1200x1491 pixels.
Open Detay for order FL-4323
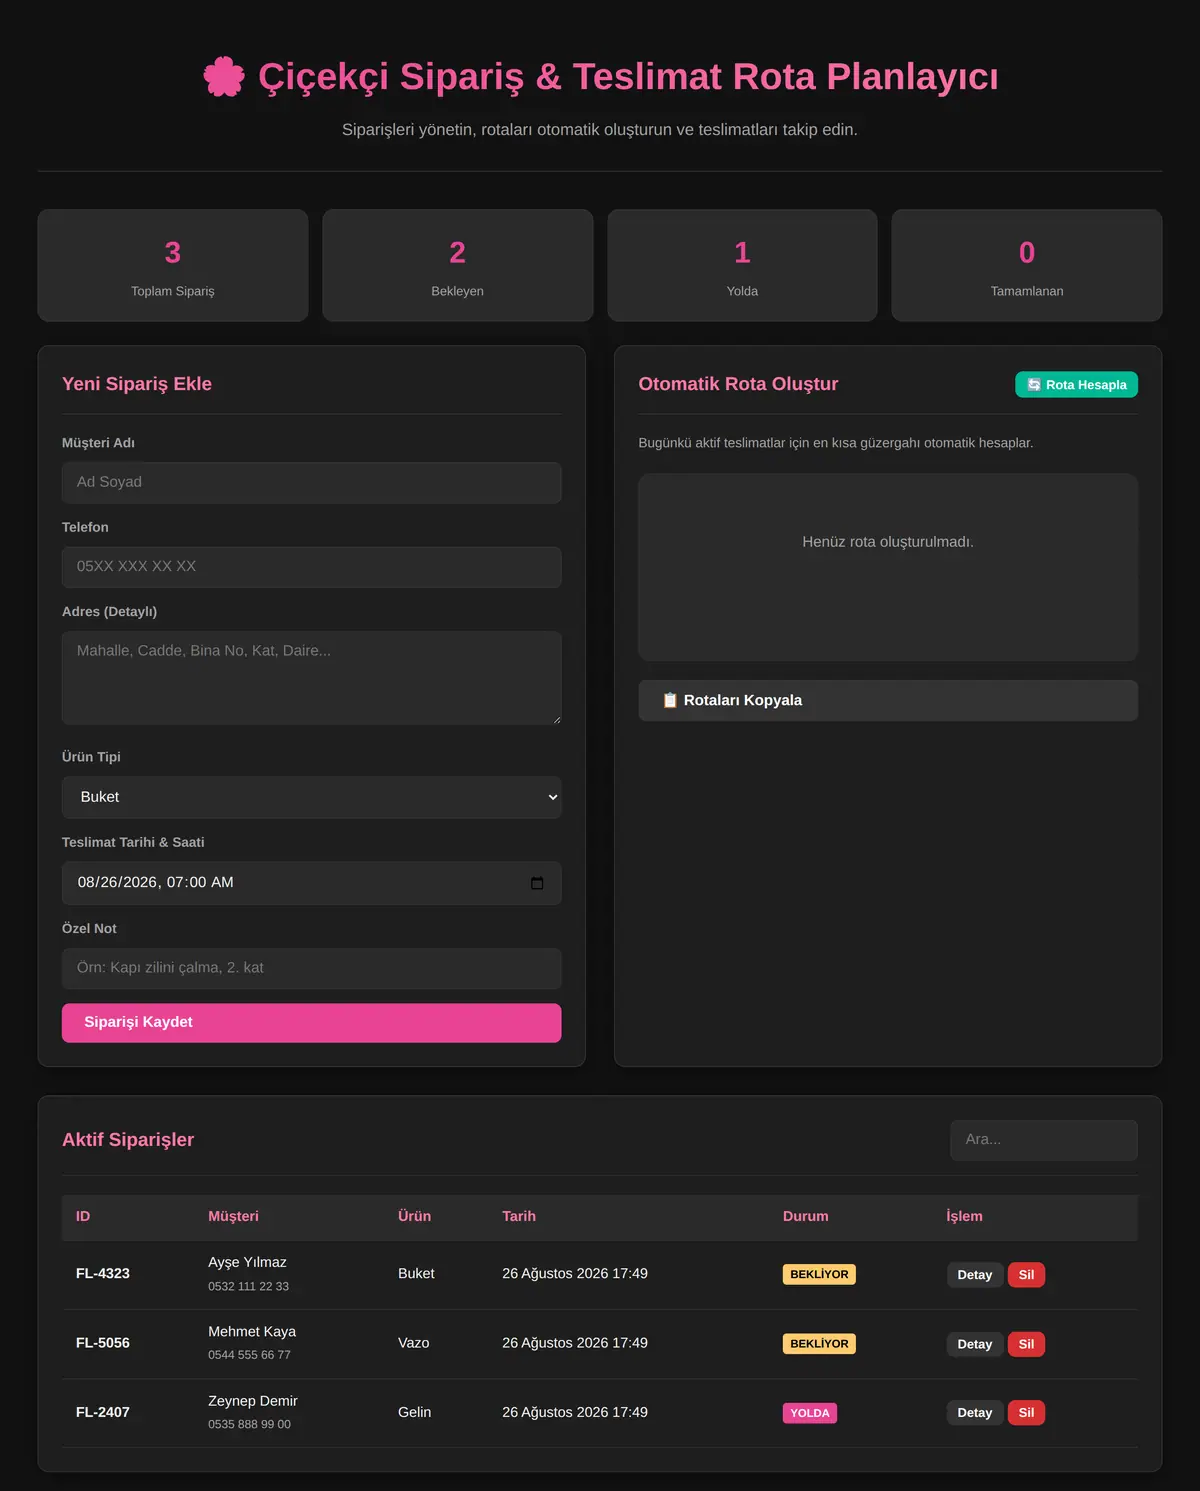point(974,1275)
